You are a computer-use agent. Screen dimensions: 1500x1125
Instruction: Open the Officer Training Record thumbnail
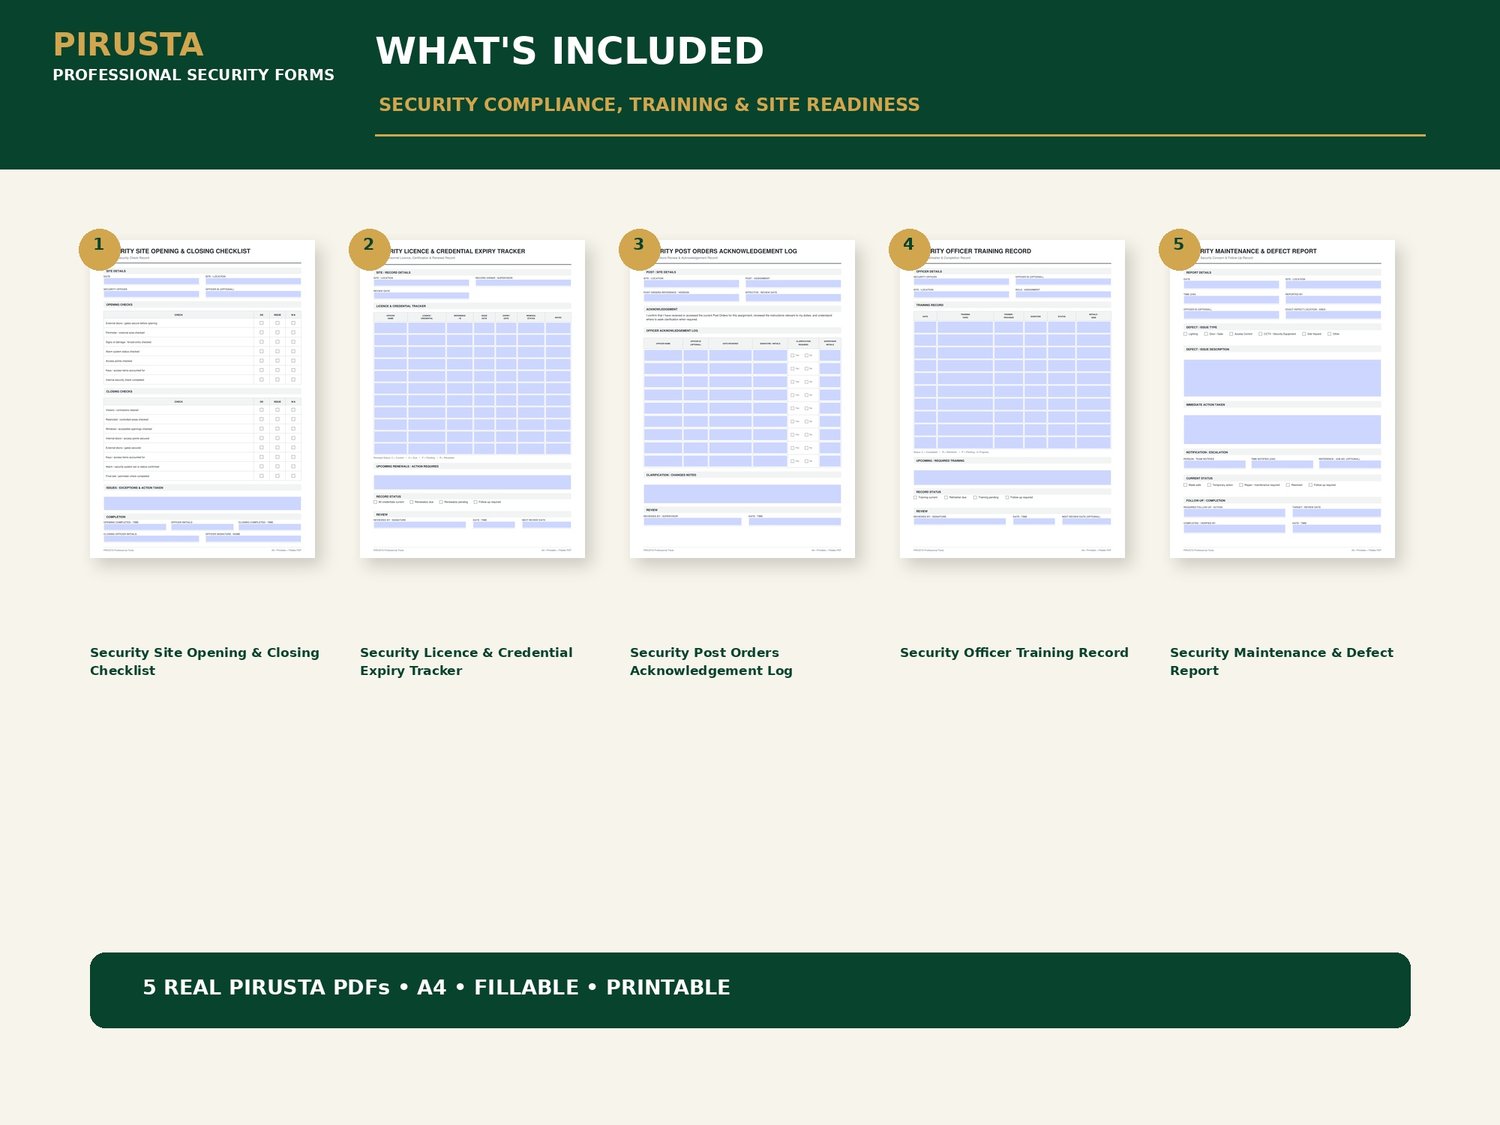point(1012,399)
